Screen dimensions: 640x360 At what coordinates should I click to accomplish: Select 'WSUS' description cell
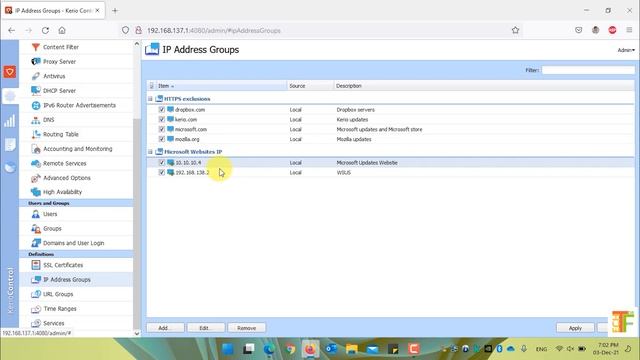[344, 173]
